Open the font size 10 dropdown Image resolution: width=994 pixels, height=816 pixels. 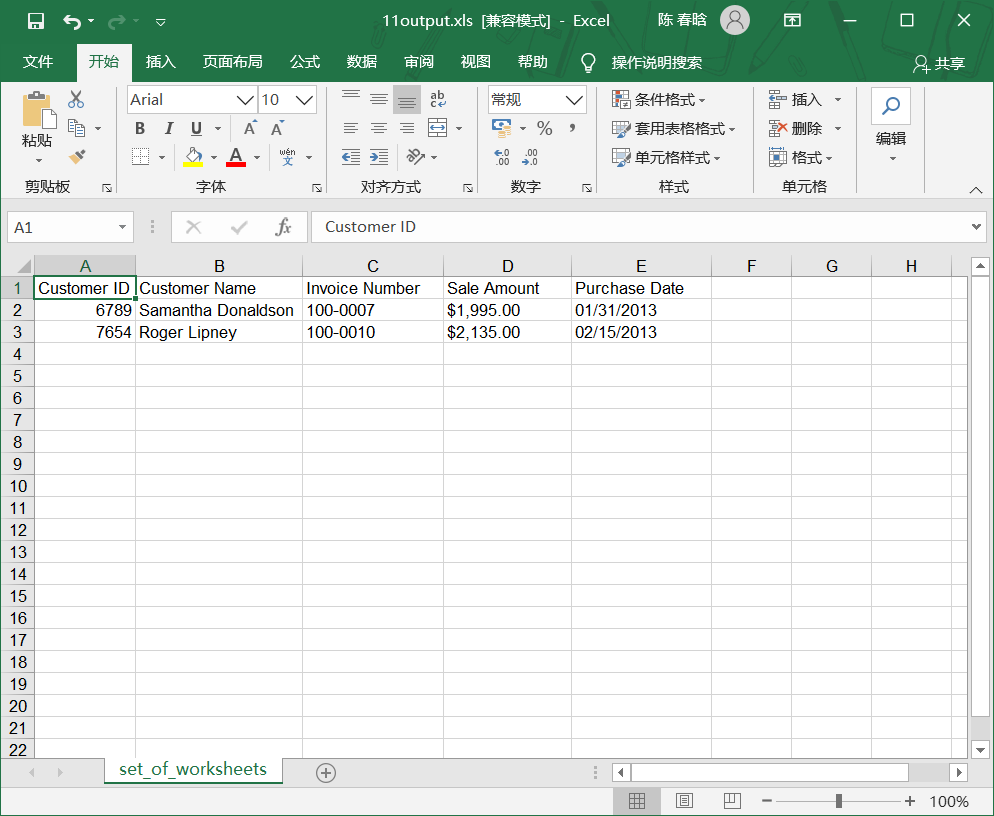coord(304,100)
